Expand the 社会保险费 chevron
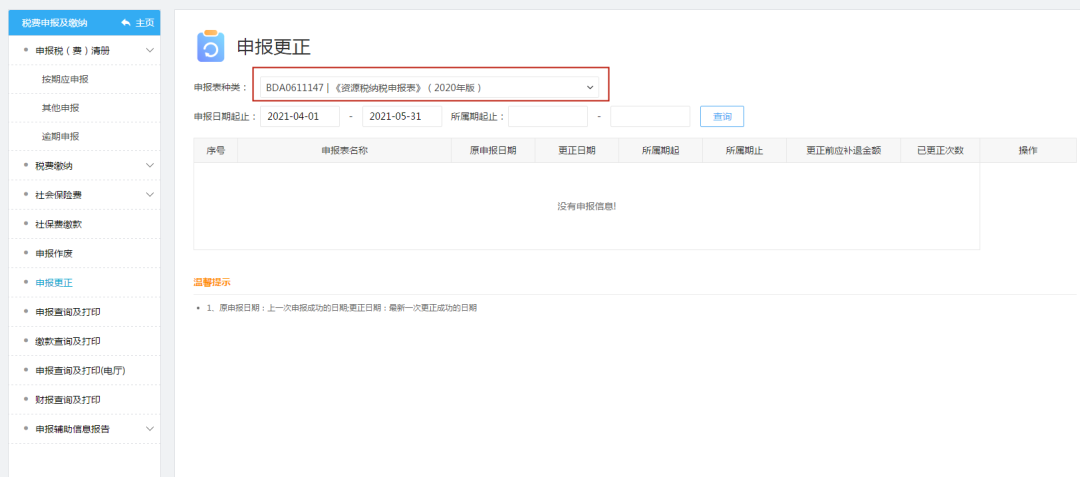Screen dimensions: 1080x477 [150, 195]
